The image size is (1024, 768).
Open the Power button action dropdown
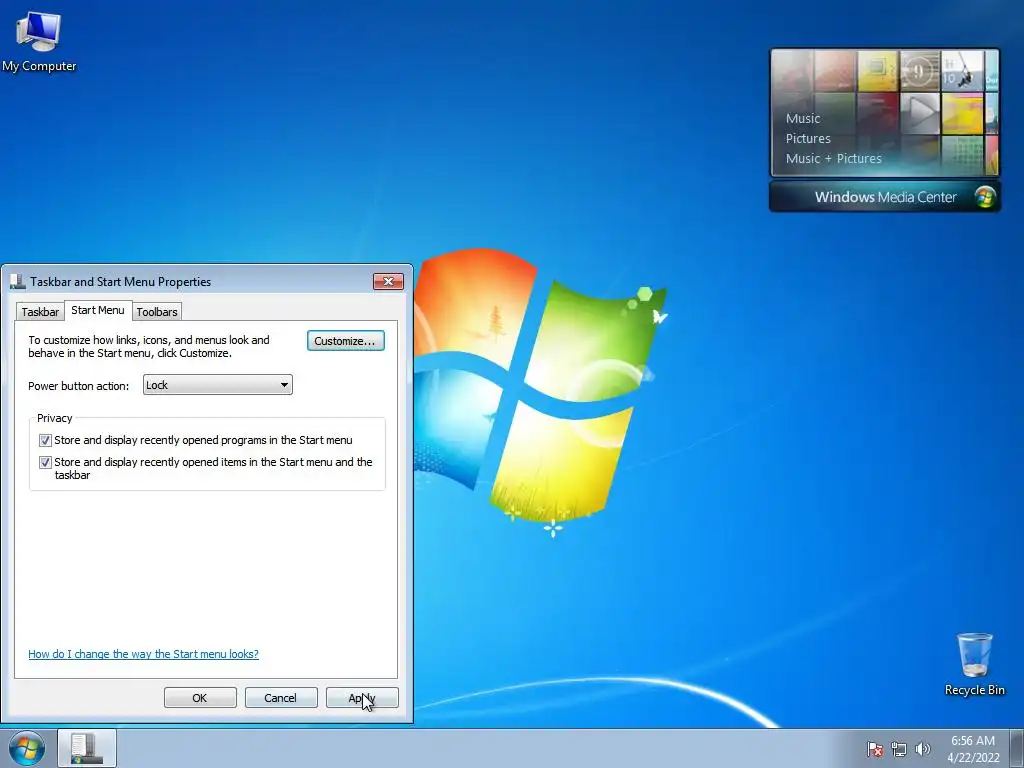point(217,385)
